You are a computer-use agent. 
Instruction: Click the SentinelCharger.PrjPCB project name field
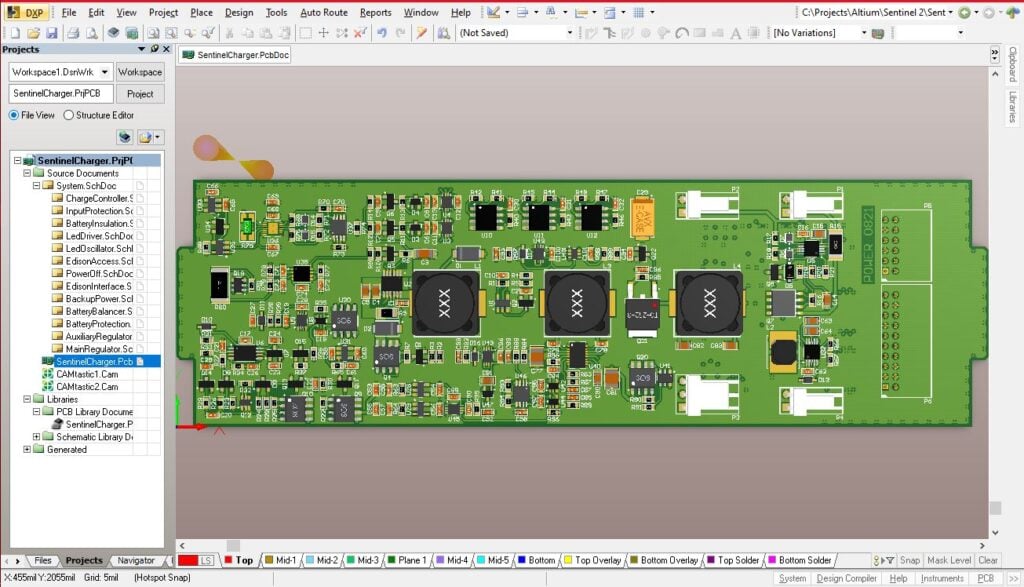coord(60,93)
